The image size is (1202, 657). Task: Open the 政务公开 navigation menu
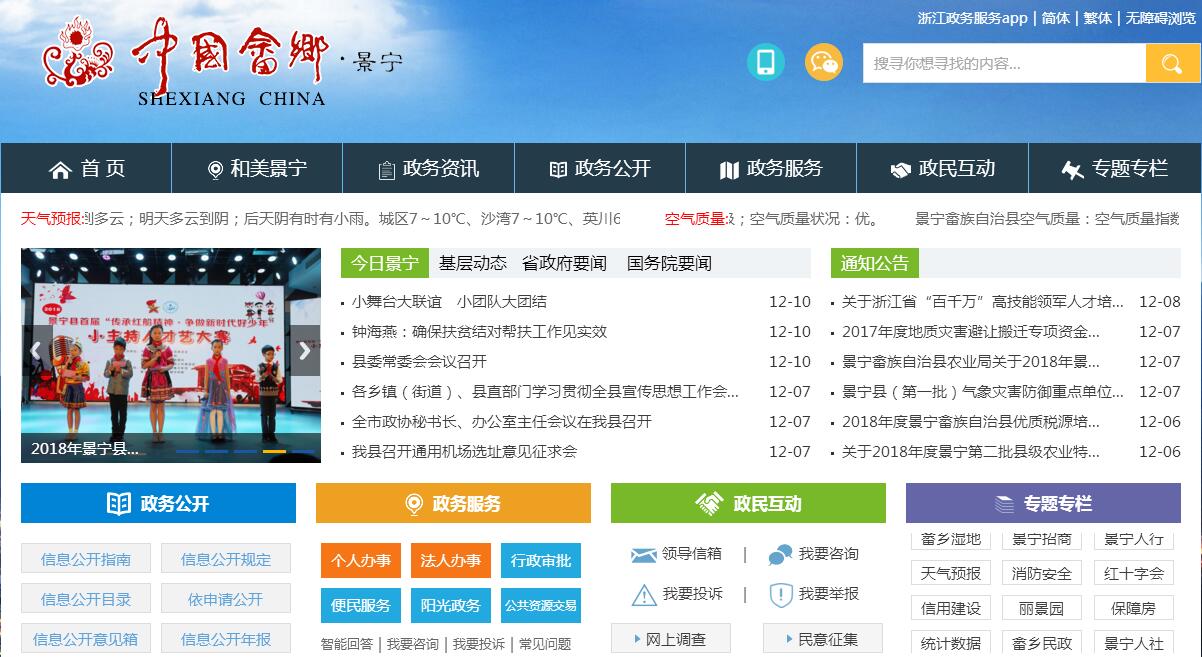(600, 169)
